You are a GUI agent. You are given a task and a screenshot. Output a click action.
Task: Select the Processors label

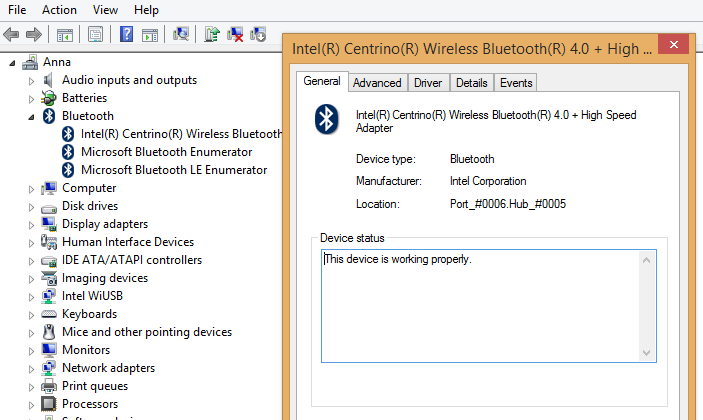(90, 404)
